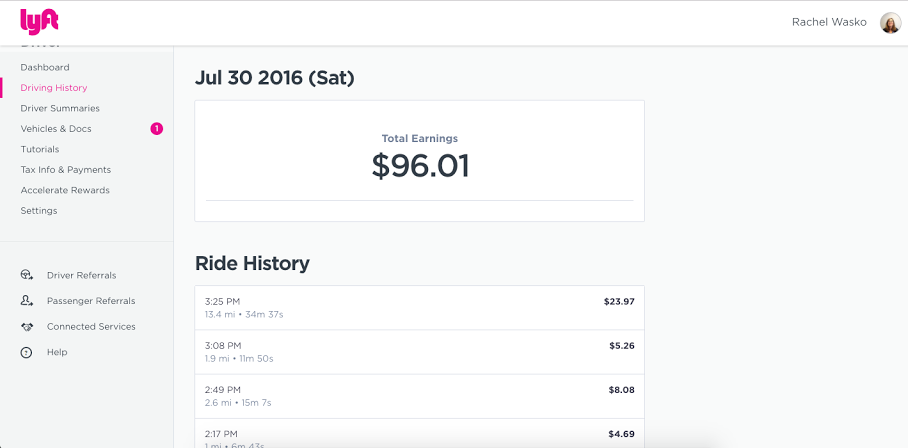View the Tutorials page
The width and height of the screenshot is (908, 448).
(39, 149)
